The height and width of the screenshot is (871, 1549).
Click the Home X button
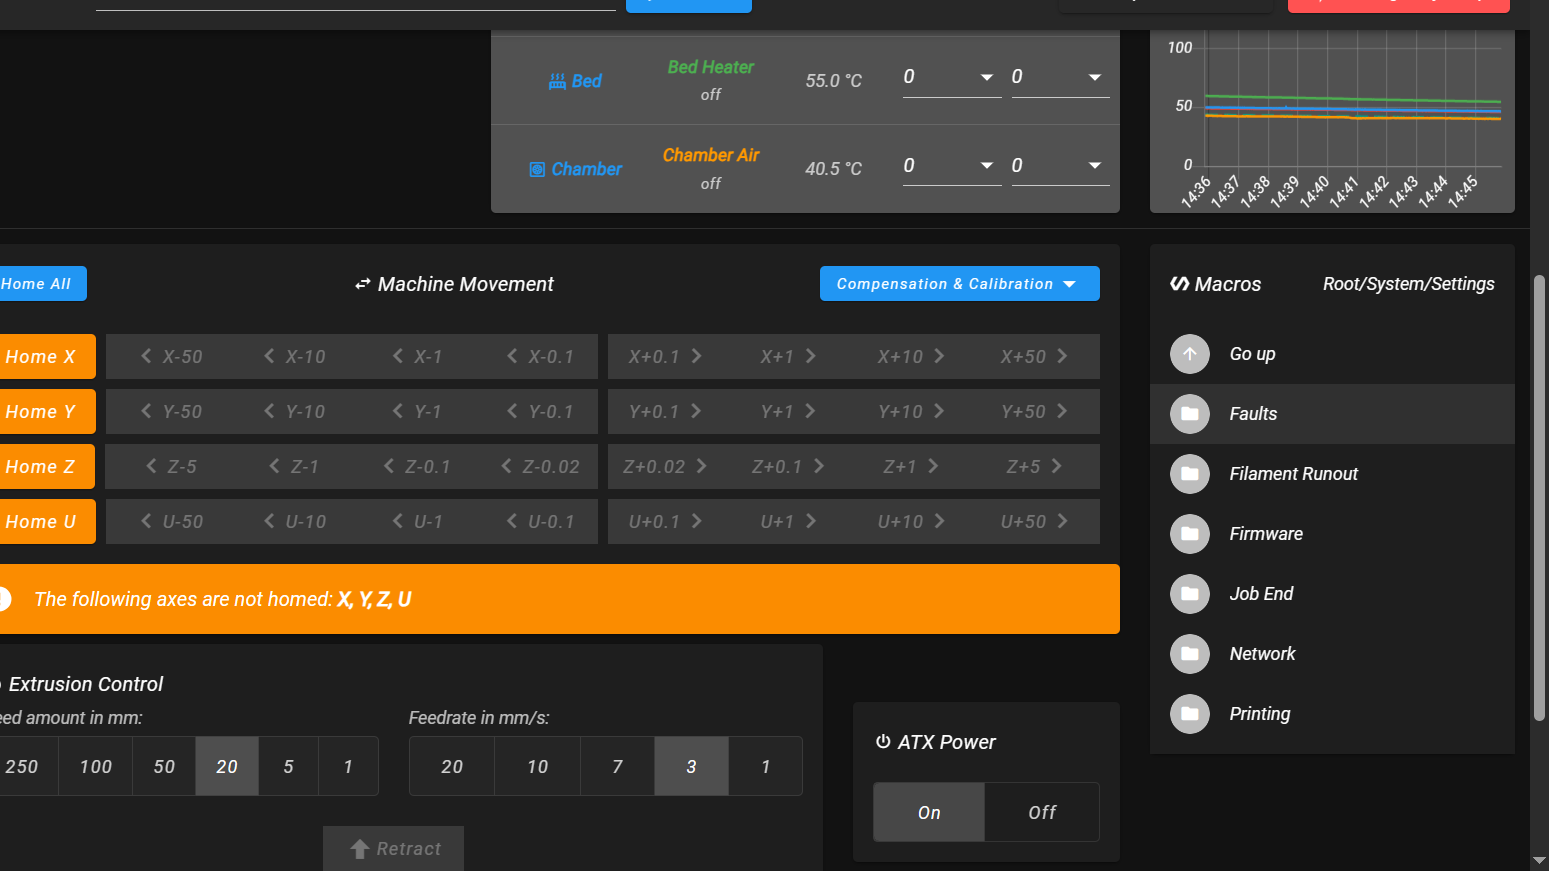click(46, 356)
